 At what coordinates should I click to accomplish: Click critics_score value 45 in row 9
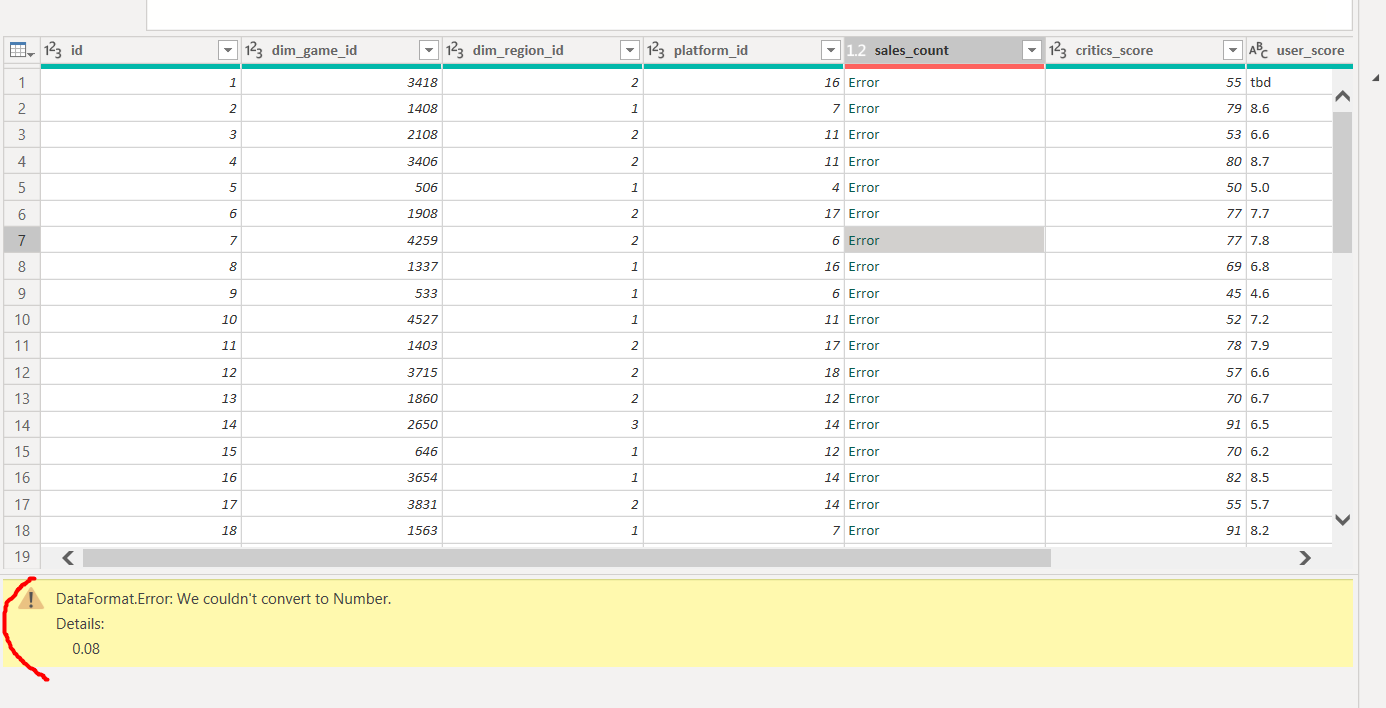coord(1145,293)
